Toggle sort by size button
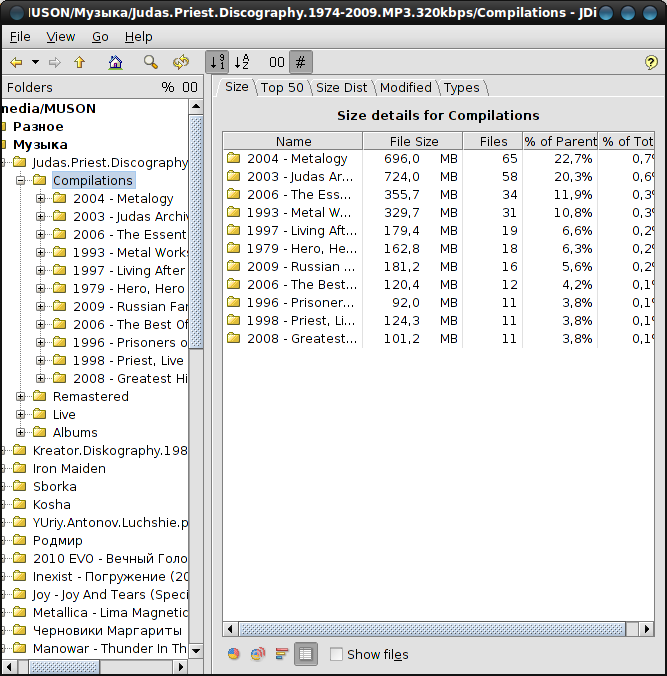Screen dimensions: 667x676 (217, 62)
